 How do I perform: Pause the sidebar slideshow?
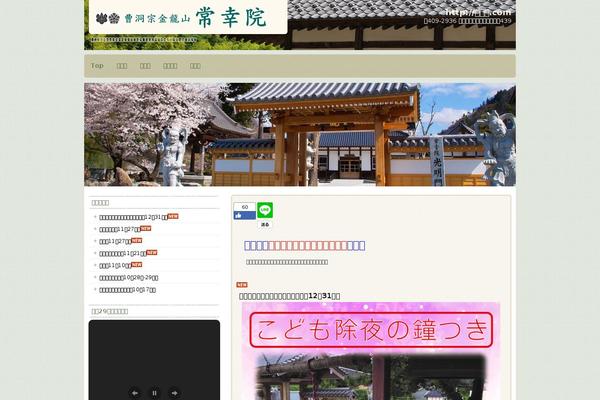[154, 393]
